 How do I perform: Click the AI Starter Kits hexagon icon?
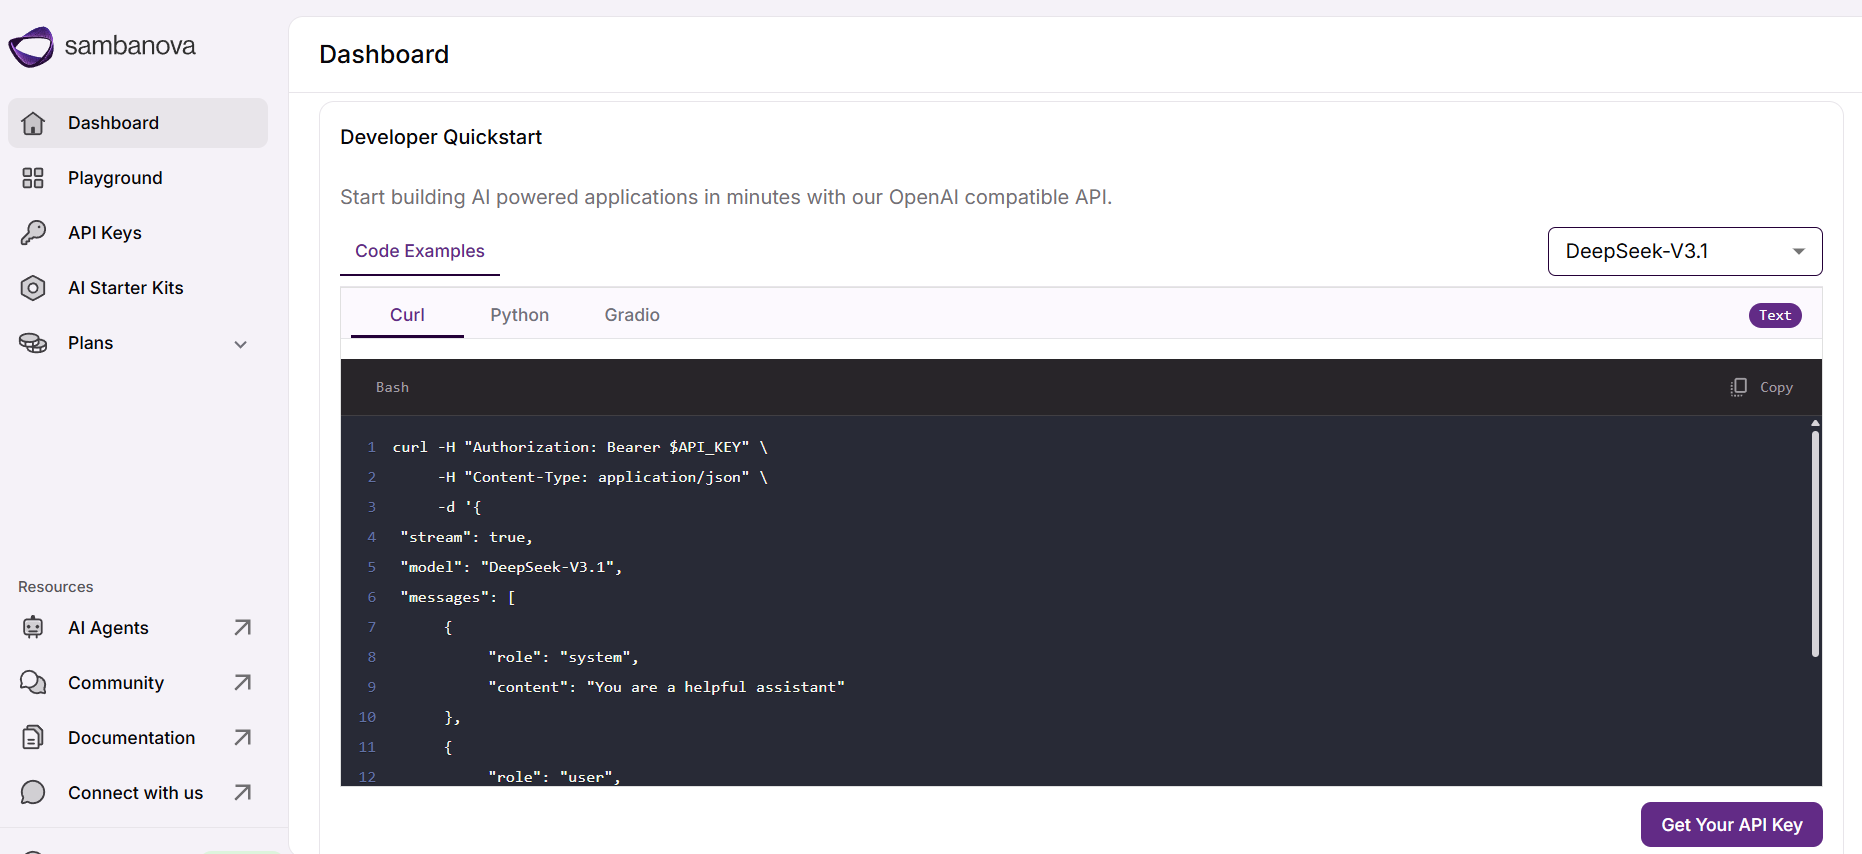pos(33,288)
